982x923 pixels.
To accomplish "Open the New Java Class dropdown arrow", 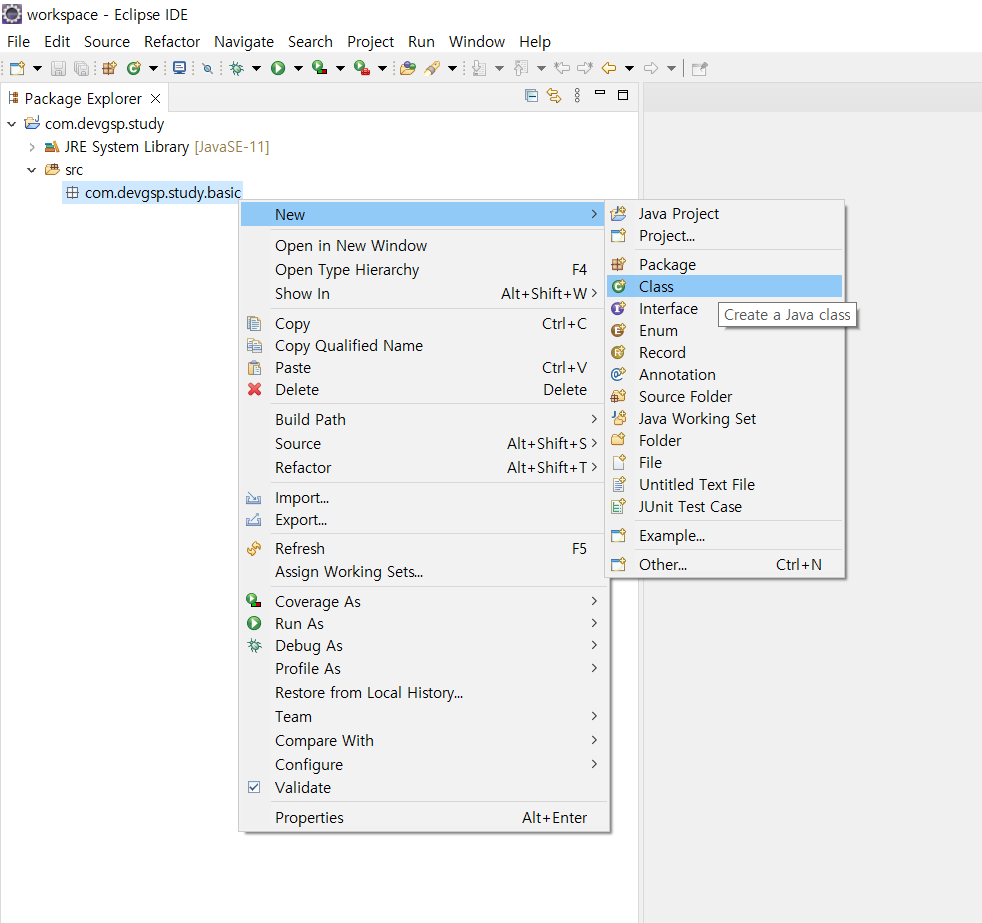I will (x=153, y=68).
